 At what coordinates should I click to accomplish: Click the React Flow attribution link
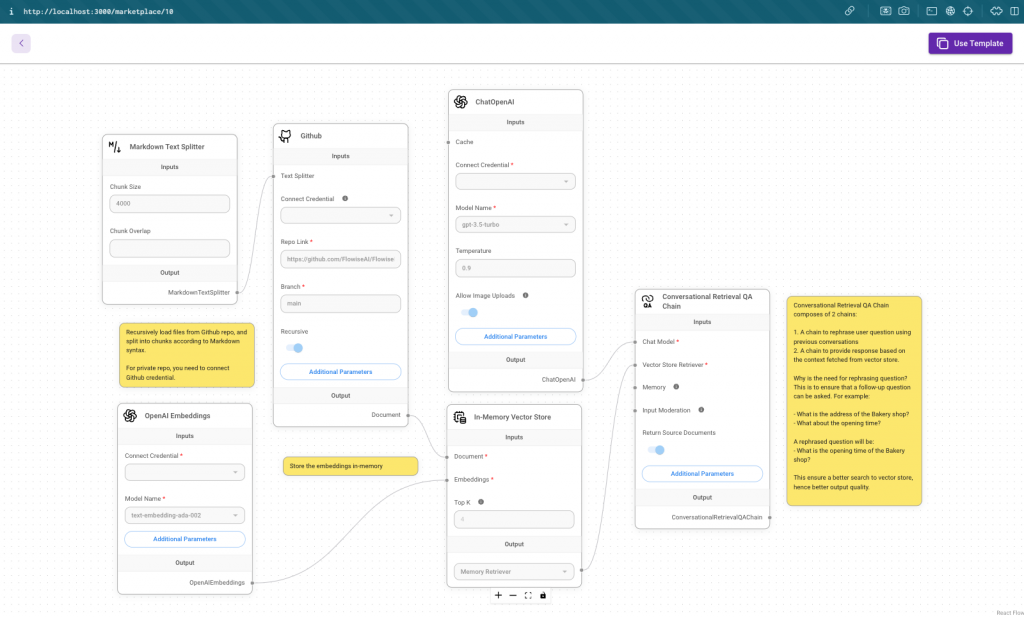click(x=1010, y=613)
